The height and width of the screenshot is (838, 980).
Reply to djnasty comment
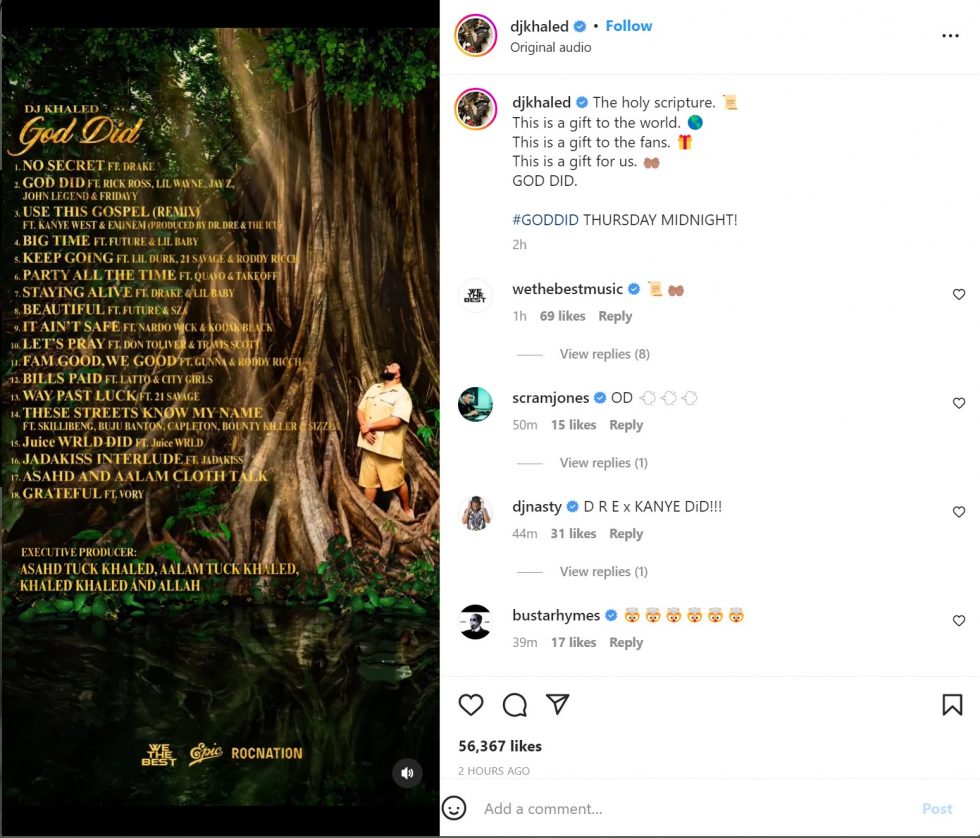coord(626,534)
